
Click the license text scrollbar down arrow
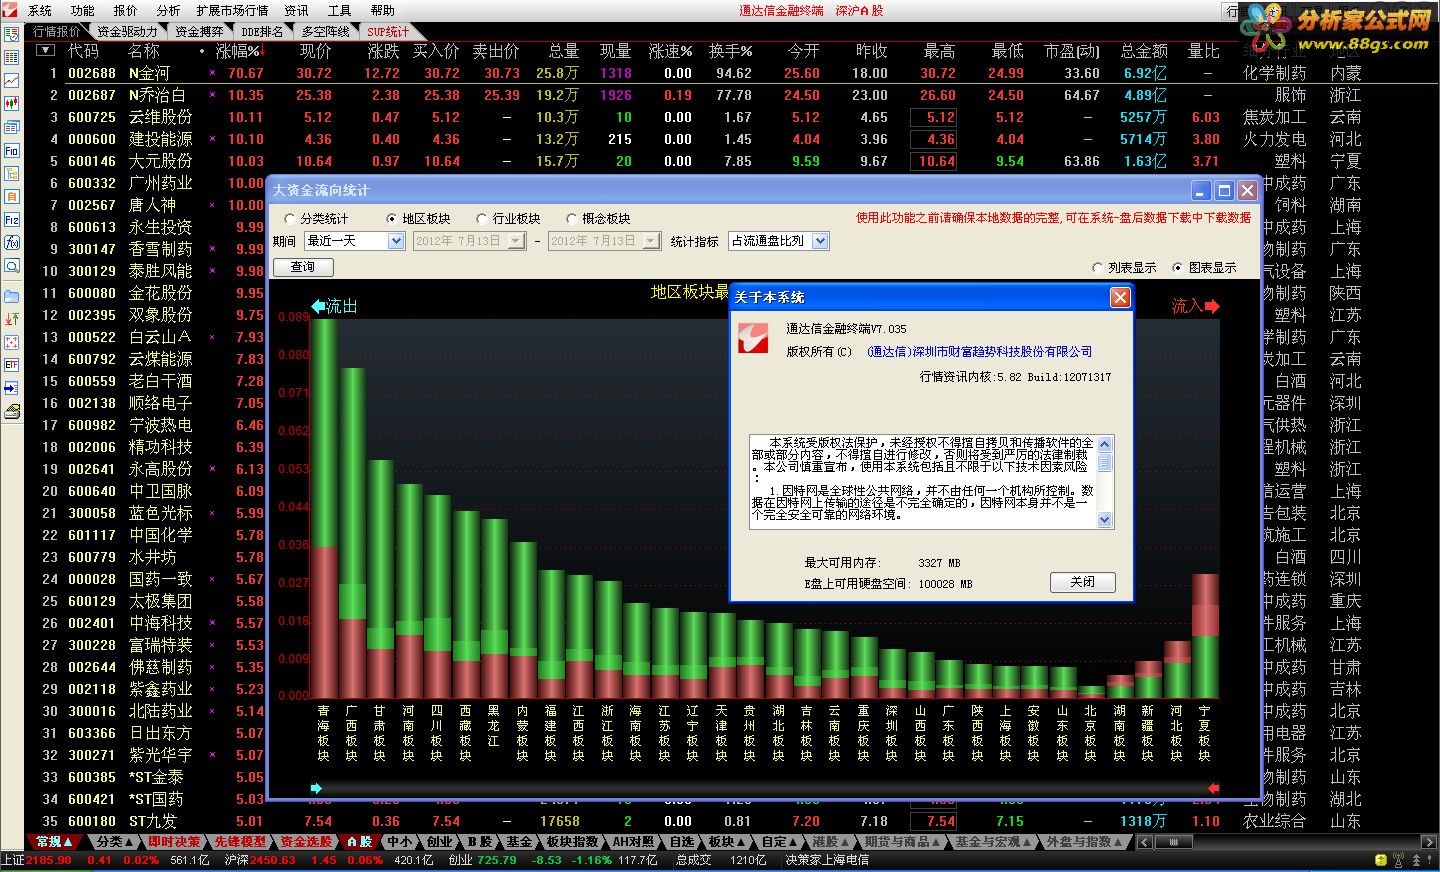point(1105,520)
